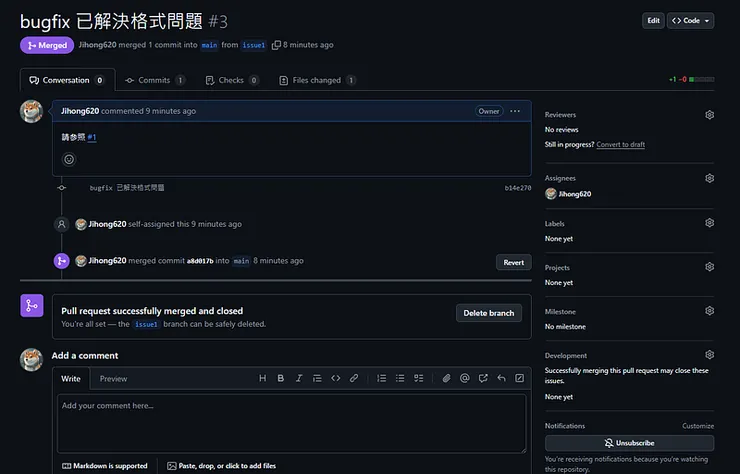View the +1 −0 diff stat indicator
Viewport: 740px width, 474px height.
(691, 79)
